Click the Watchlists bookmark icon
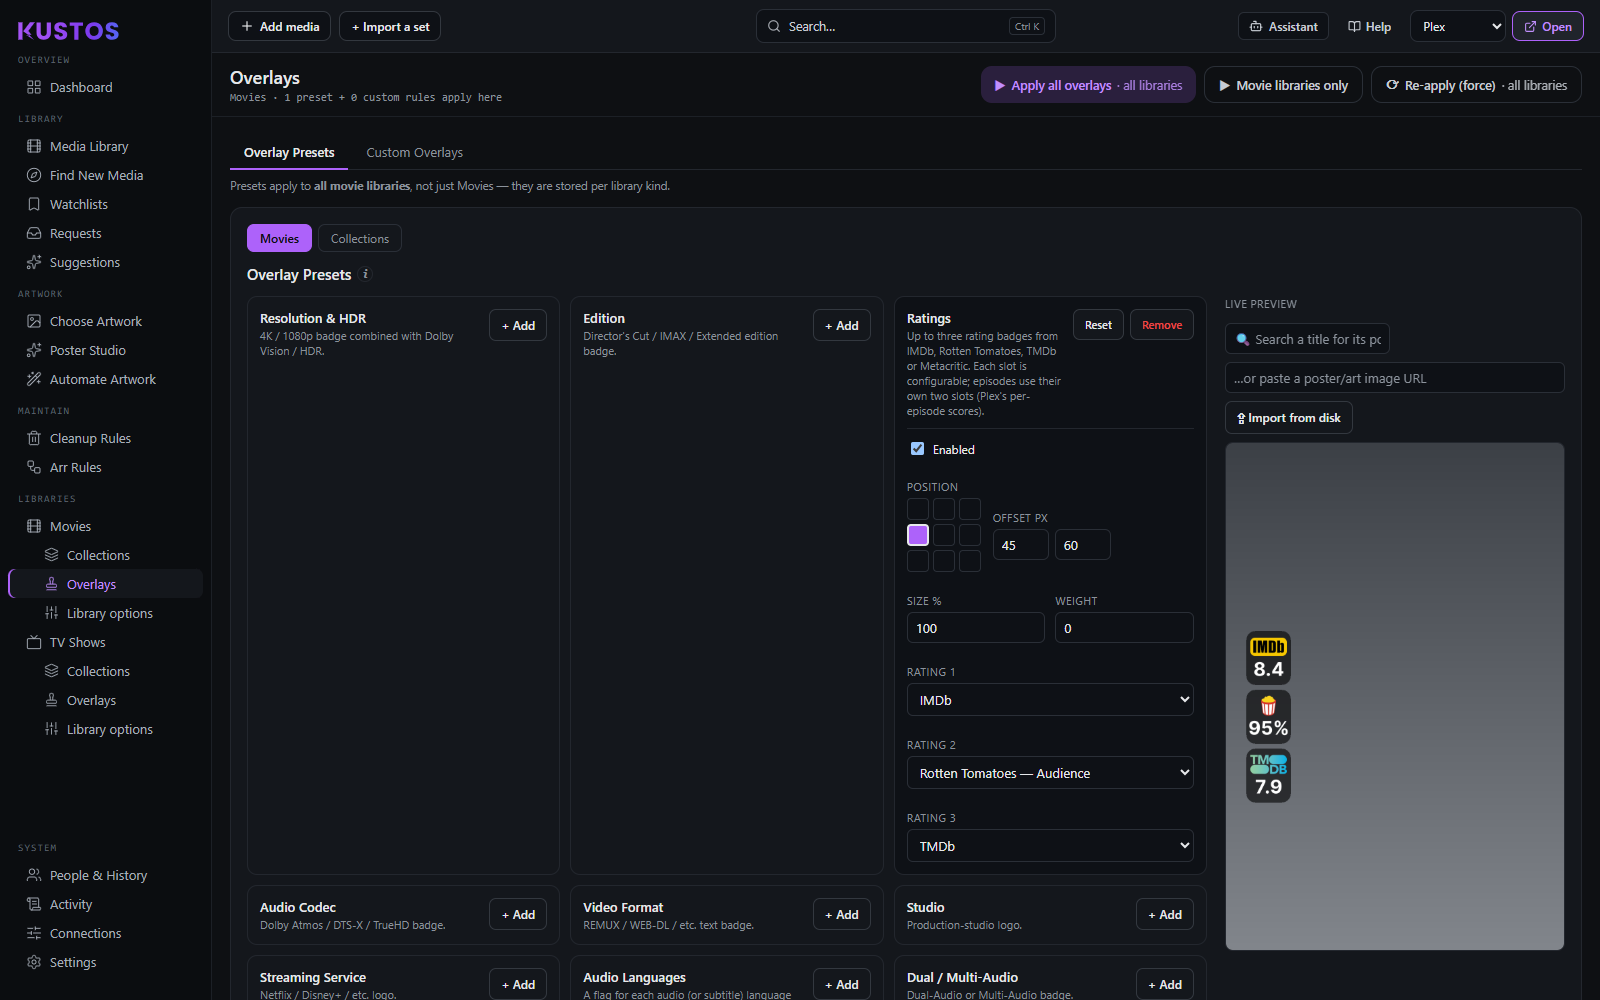Viewport: 1600px width, 1000px height. [x=34, y=204]
